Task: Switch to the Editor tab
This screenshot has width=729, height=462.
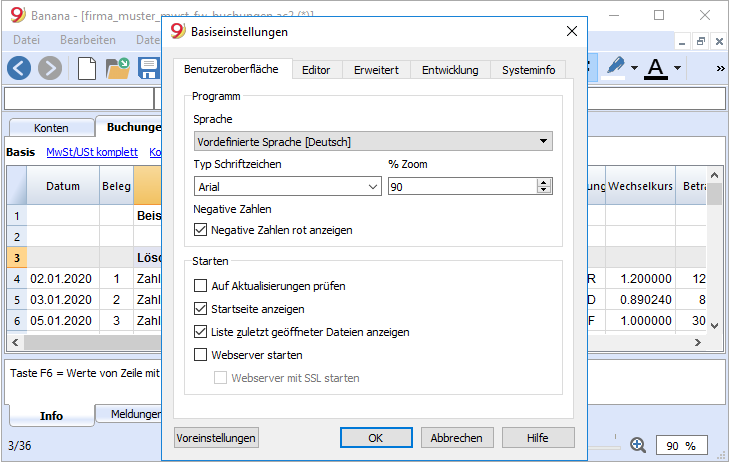Action: [x=316, y=70]
